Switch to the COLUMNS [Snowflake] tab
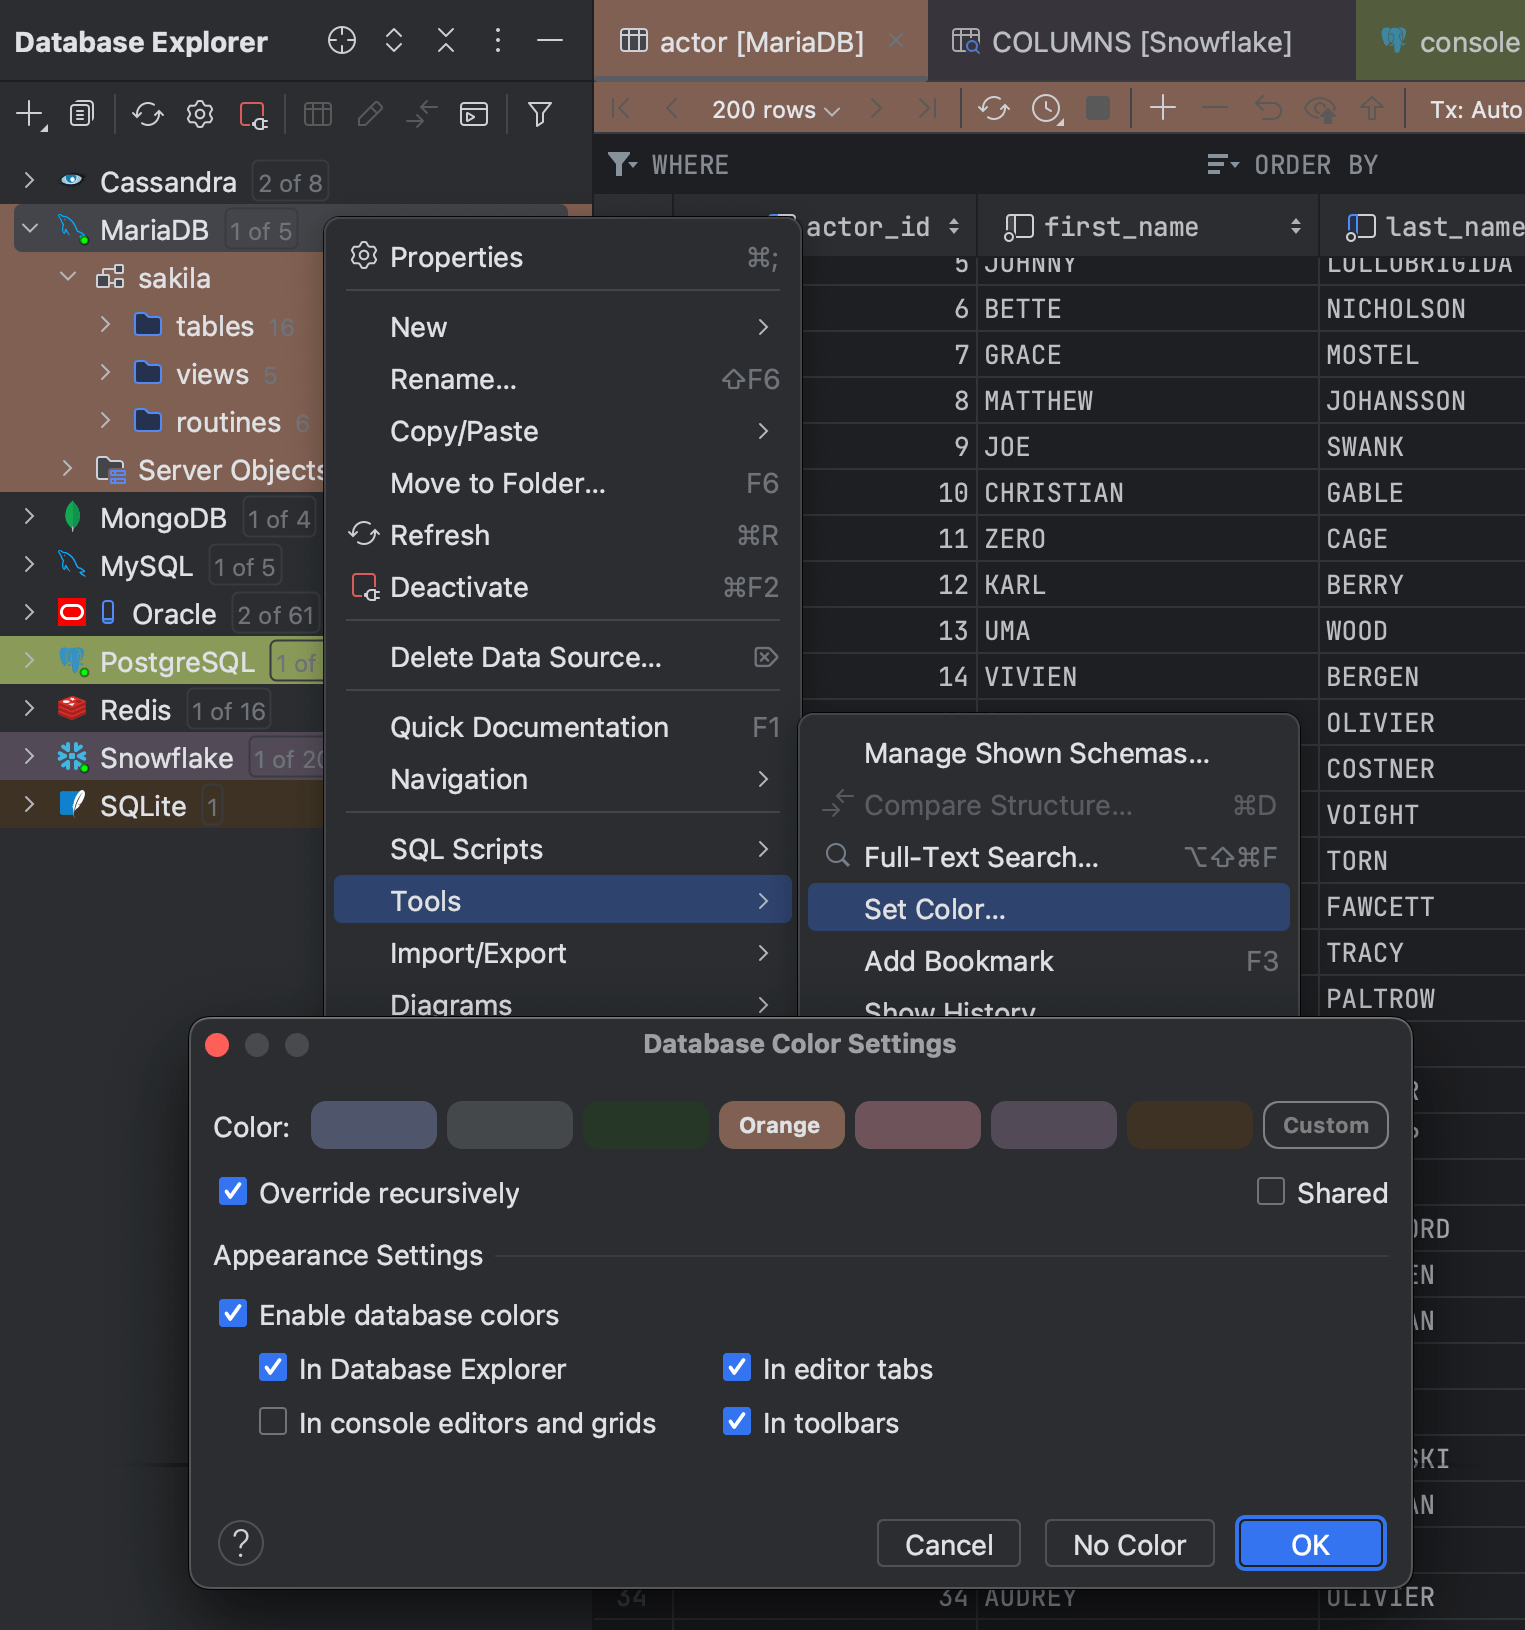This screenshot has height=1630, width=1525. (1140, 42)
